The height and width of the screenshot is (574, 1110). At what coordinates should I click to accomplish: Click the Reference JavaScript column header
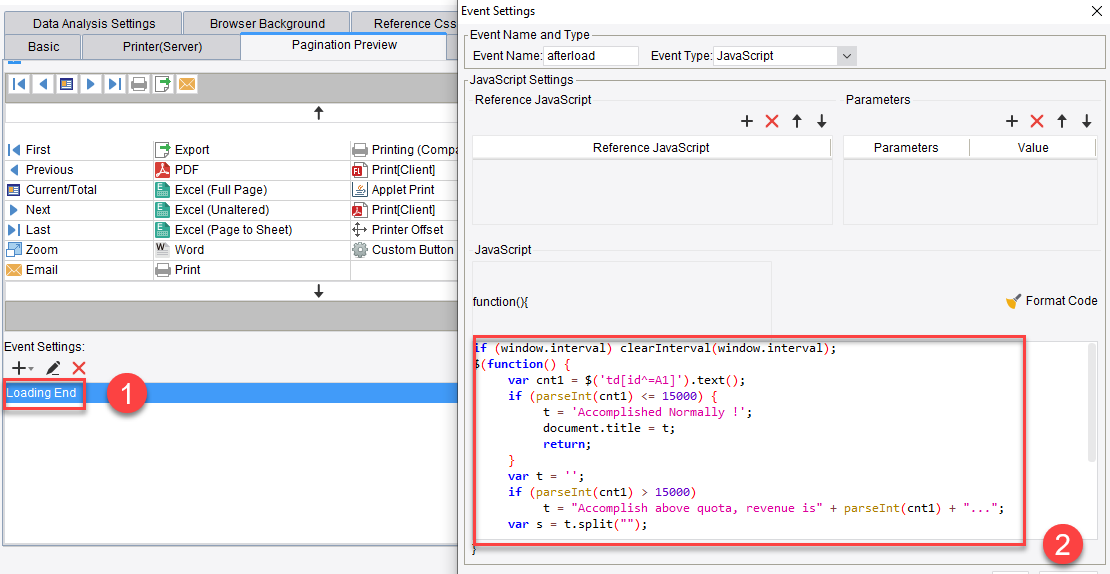coord(651,148)
